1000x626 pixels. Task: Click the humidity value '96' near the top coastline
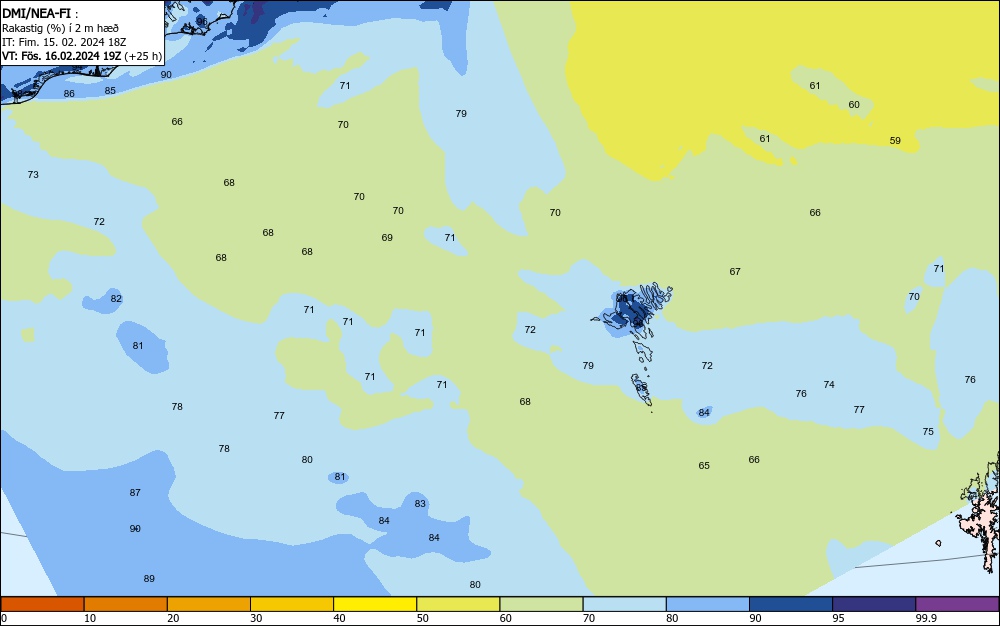[202, 21]
